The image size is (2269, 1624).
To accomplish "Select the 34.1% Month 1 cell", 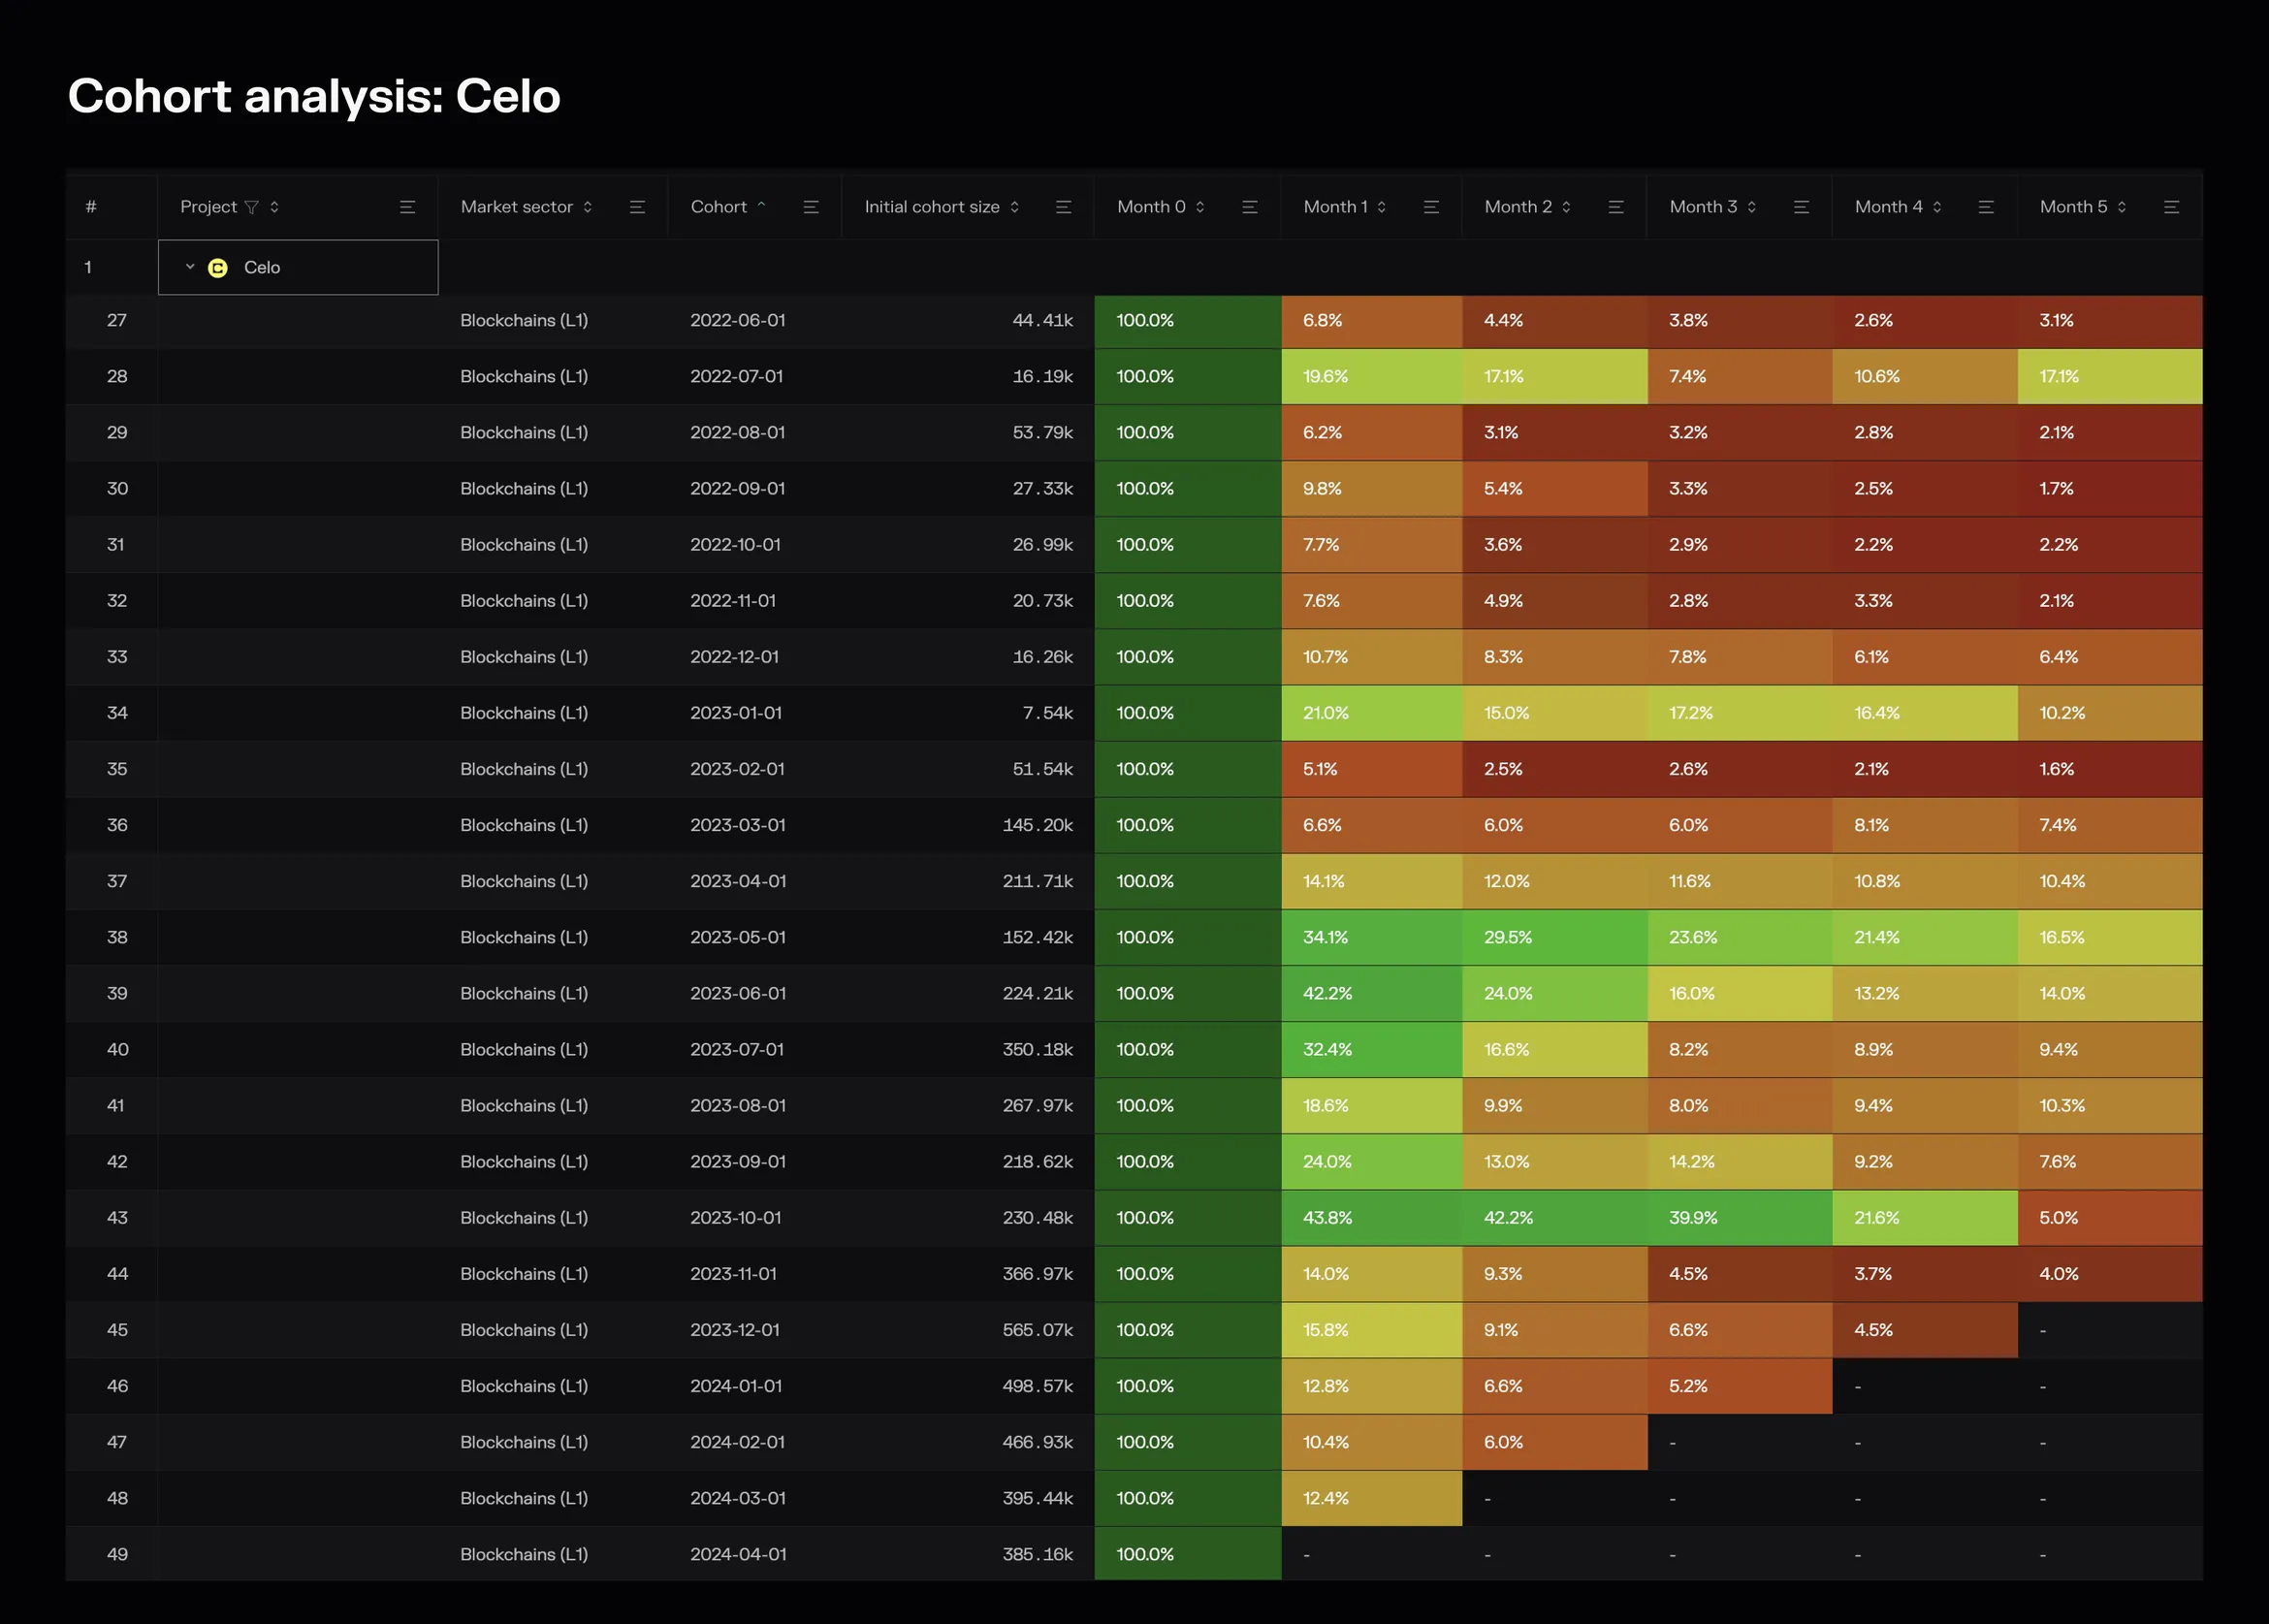I will [x=1371, y=937].
